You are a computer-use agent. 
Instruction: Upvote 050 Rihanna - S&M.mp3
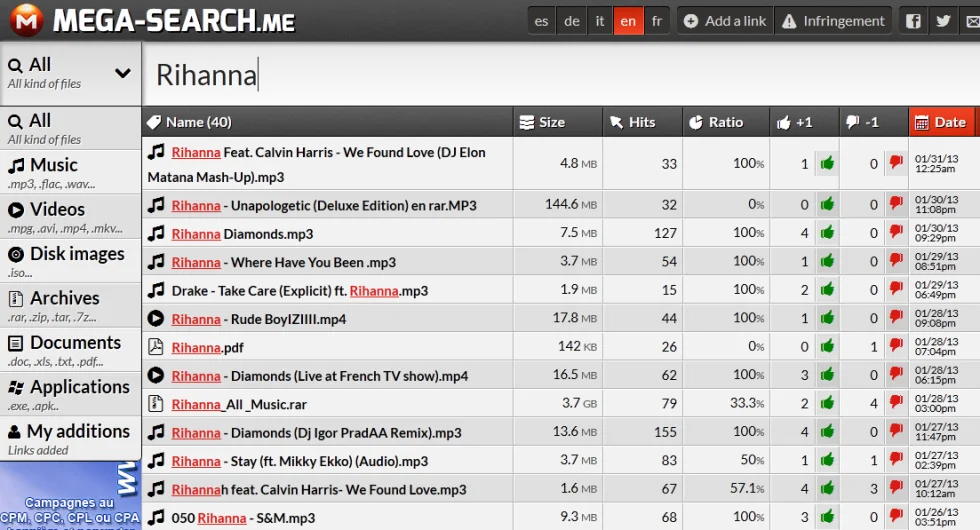pyautogui.click(x=827, y=517)
